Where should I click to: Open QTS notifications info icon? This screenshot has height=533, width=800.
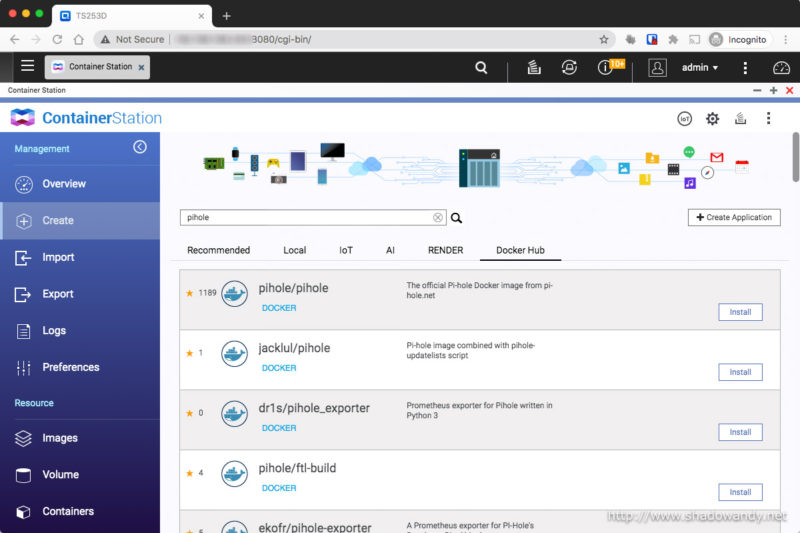point(605,67)
